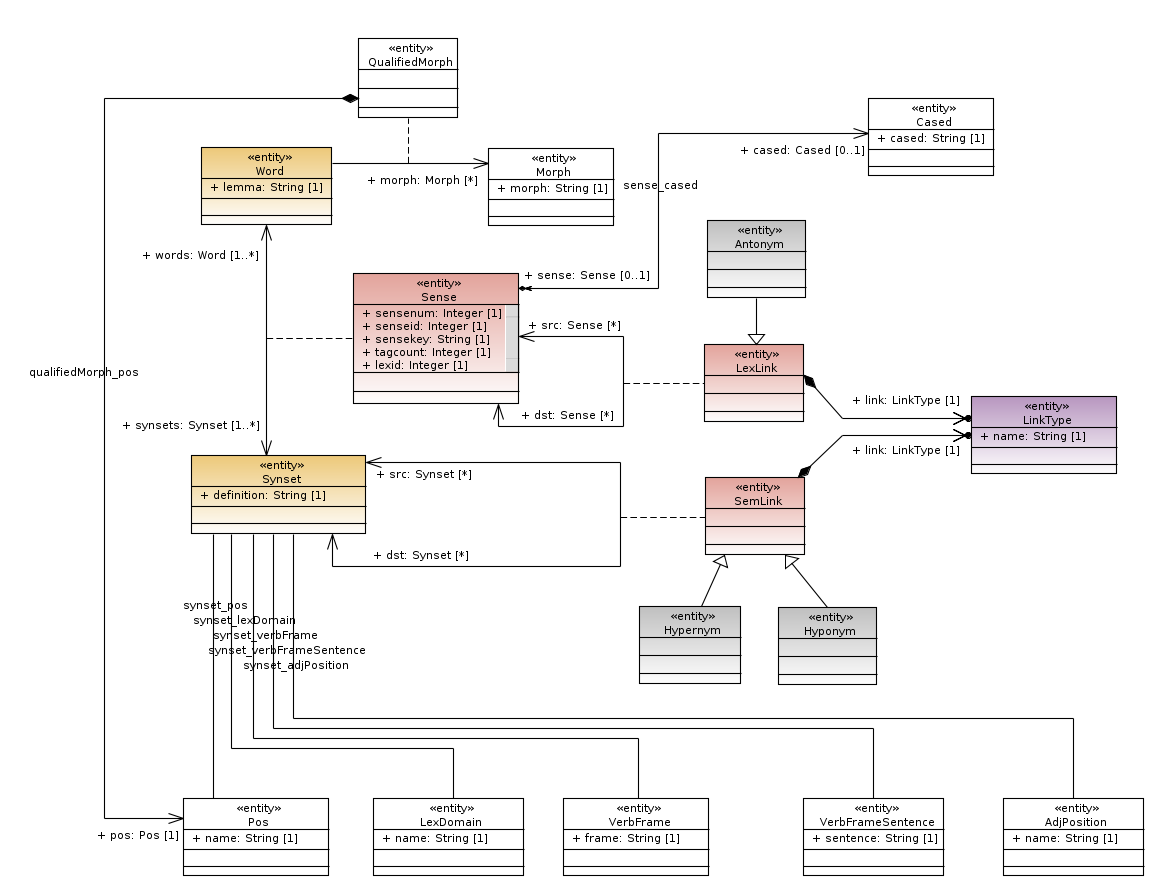Screen dimensions: 1154x886
Task: Click the SemLink '+ link: LinkType [1]' label
Action: pos(906,450)
